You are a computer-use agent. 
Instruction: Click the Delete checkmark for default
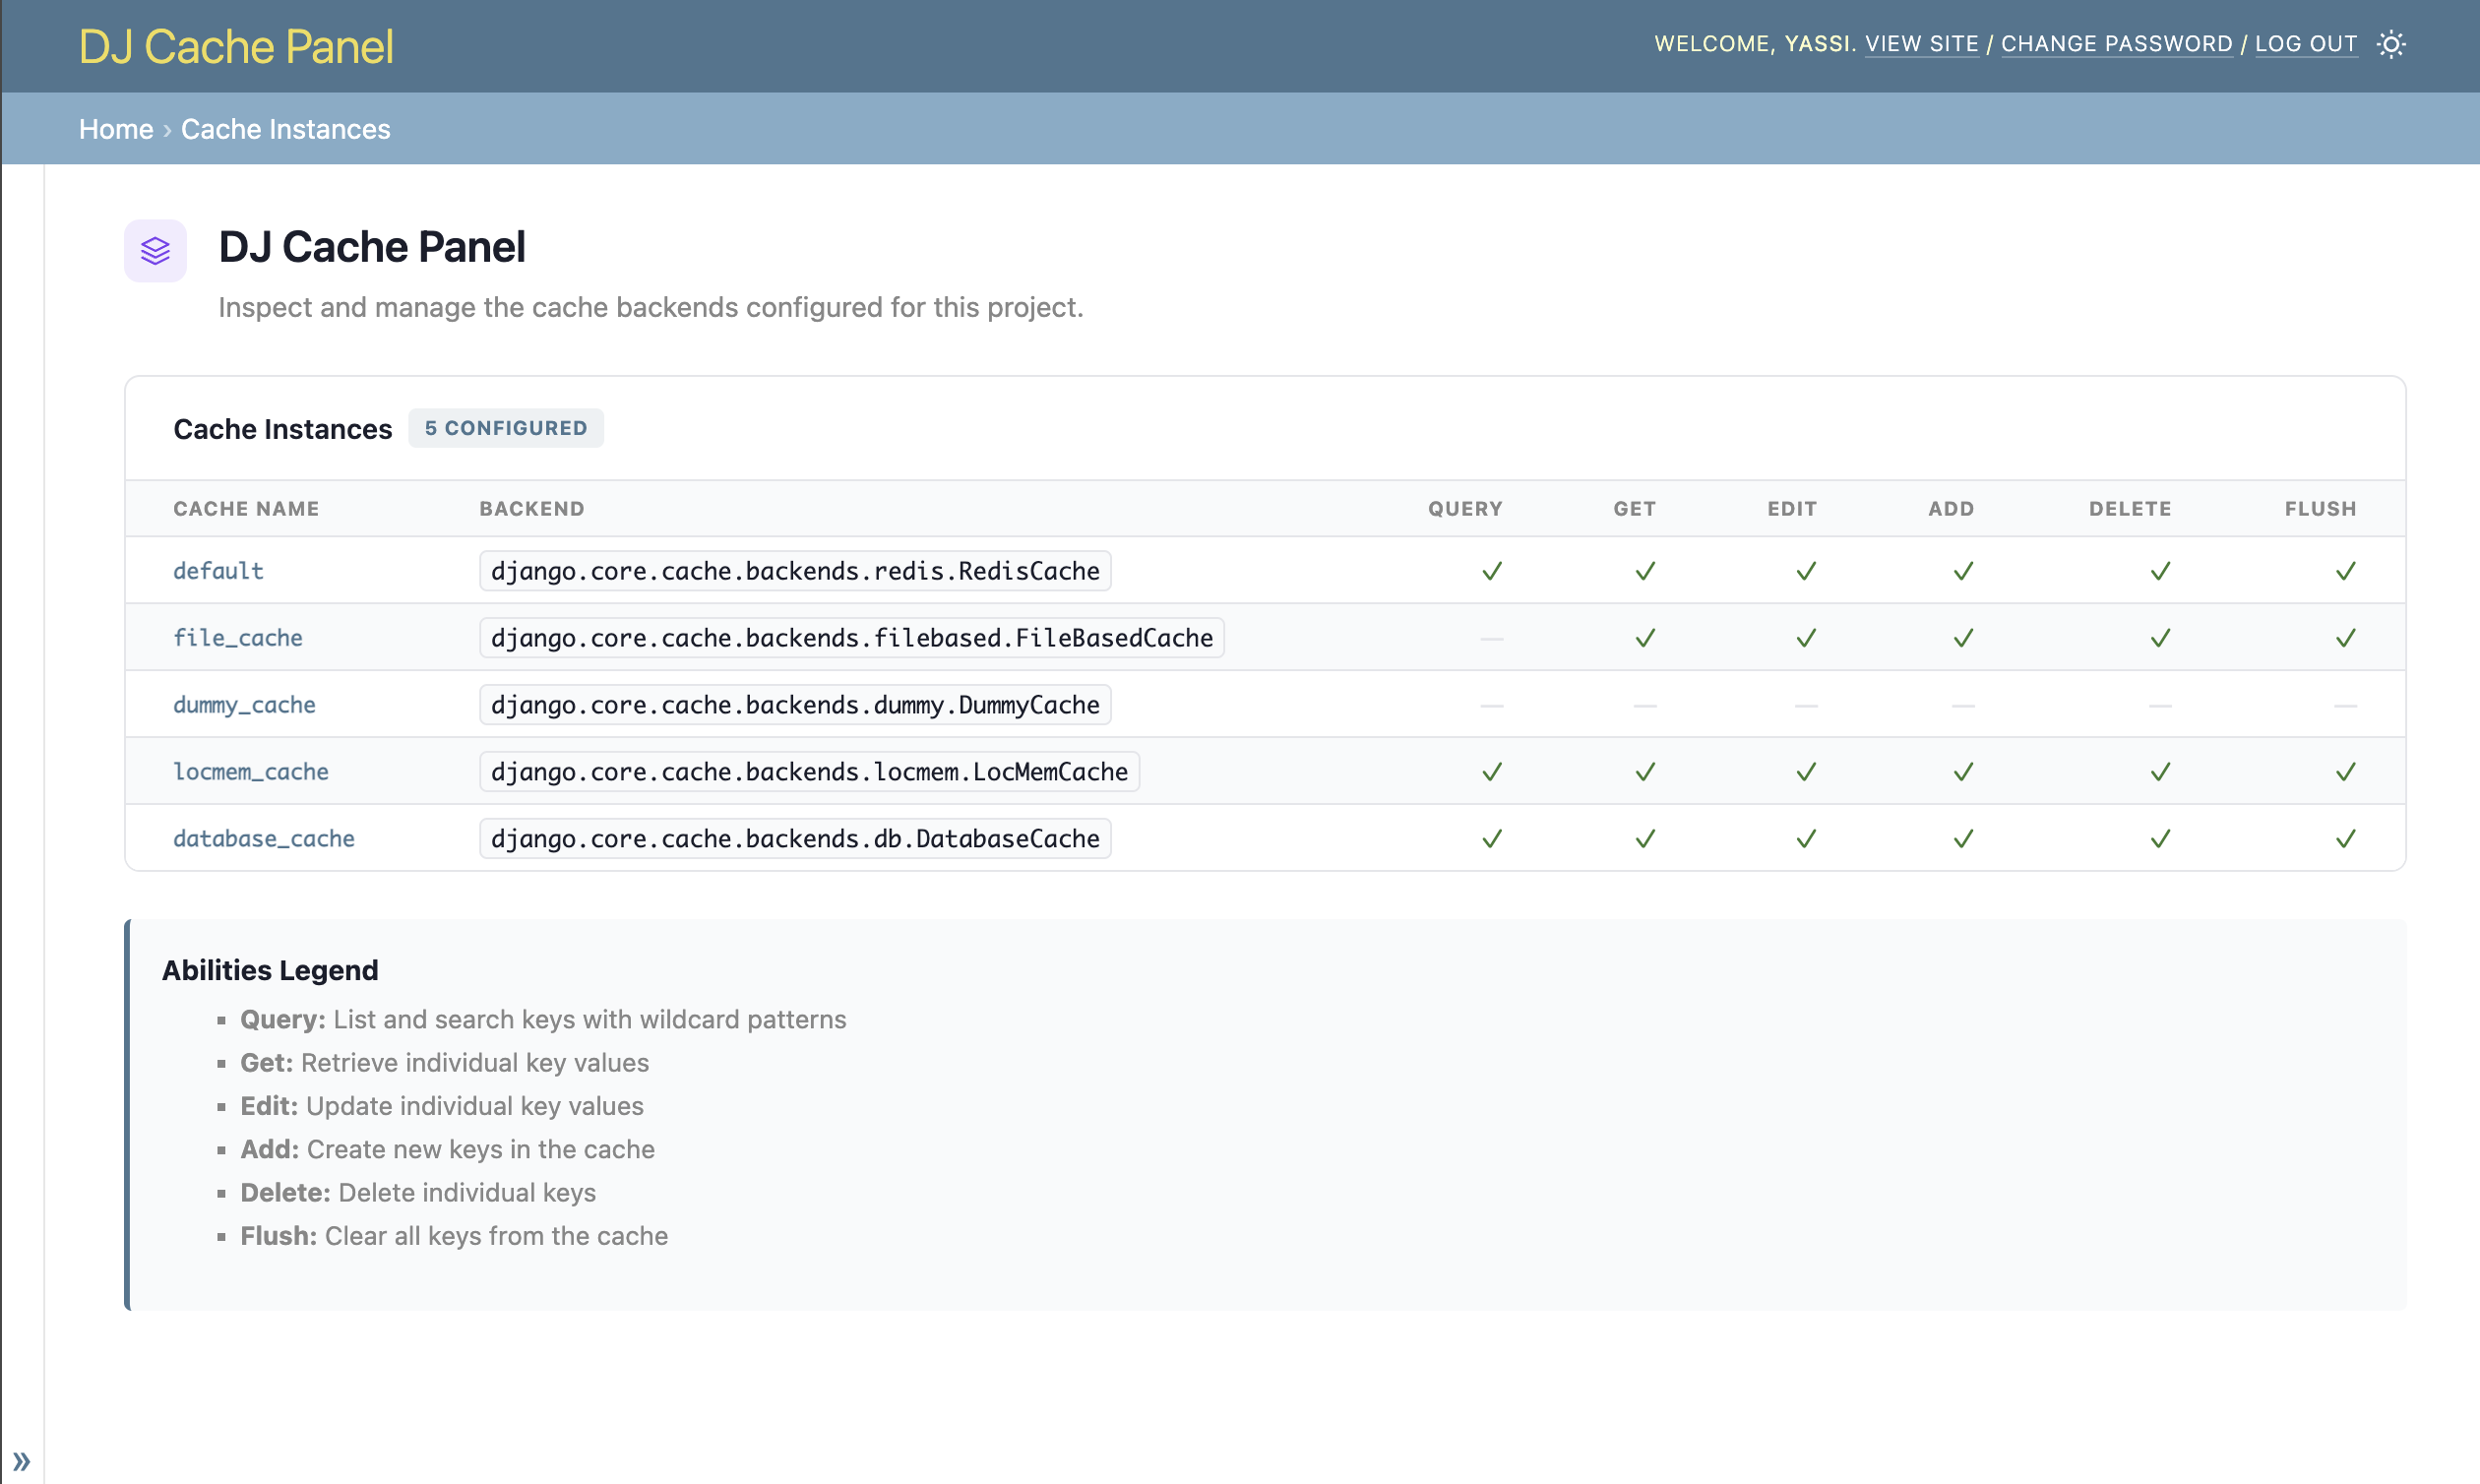click(x=2160, y=571)
